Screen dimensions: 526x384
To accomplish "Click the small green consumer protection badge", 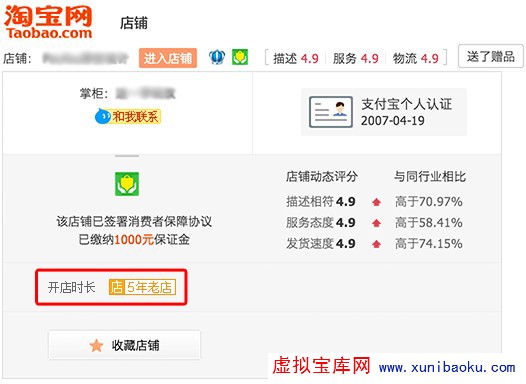I will pos(240,57).
